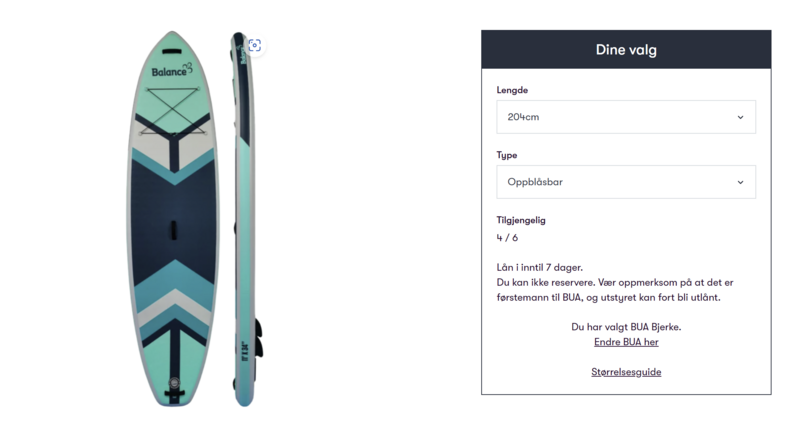Click the bungee cord cross on board nose

173,111
